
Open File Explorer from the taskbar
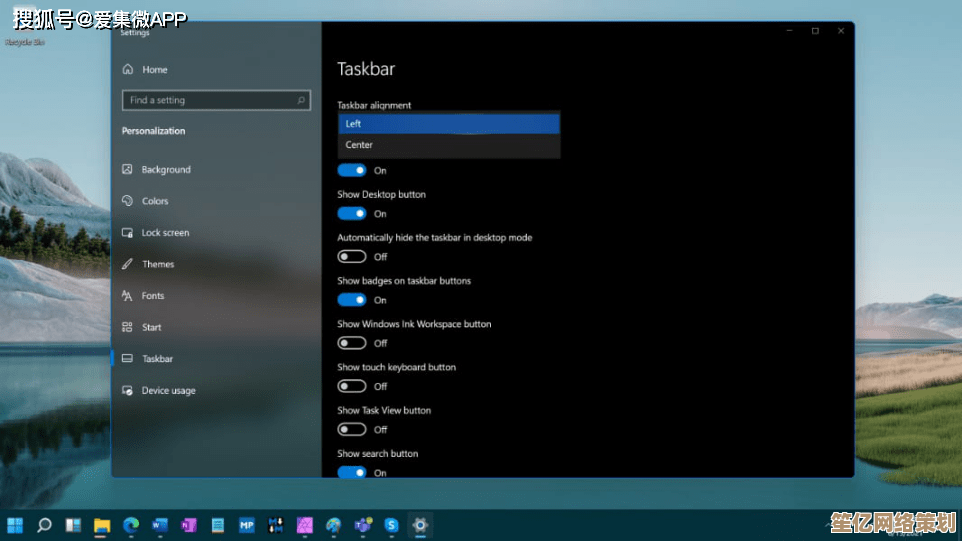click(x=102, y=524)
